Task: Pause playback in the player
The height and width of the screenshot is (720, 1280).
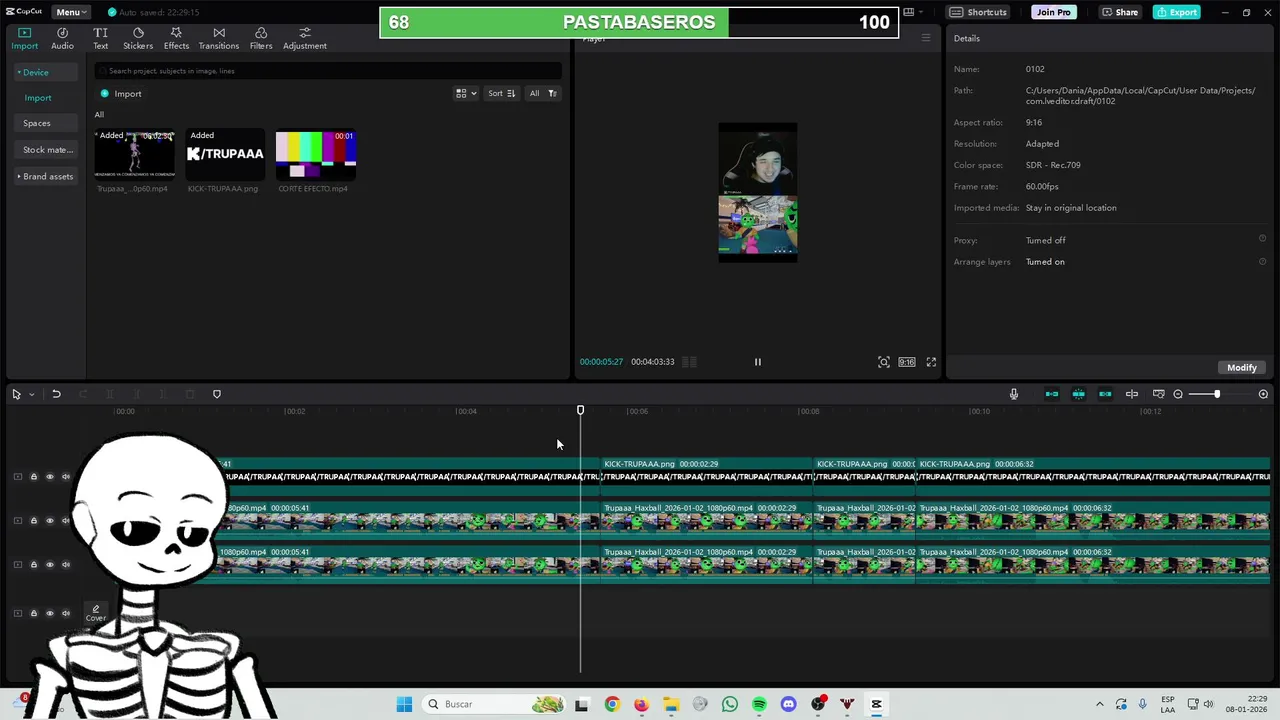Action: [x=758, y=362]
